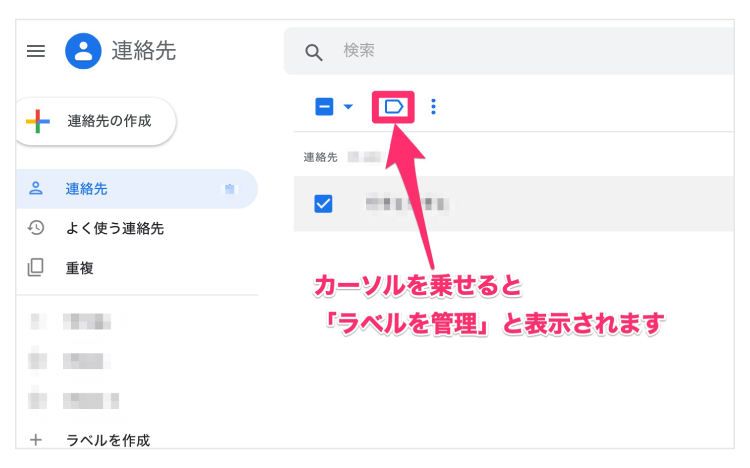Click the 連絡先の作成 button

coord(96,121)
